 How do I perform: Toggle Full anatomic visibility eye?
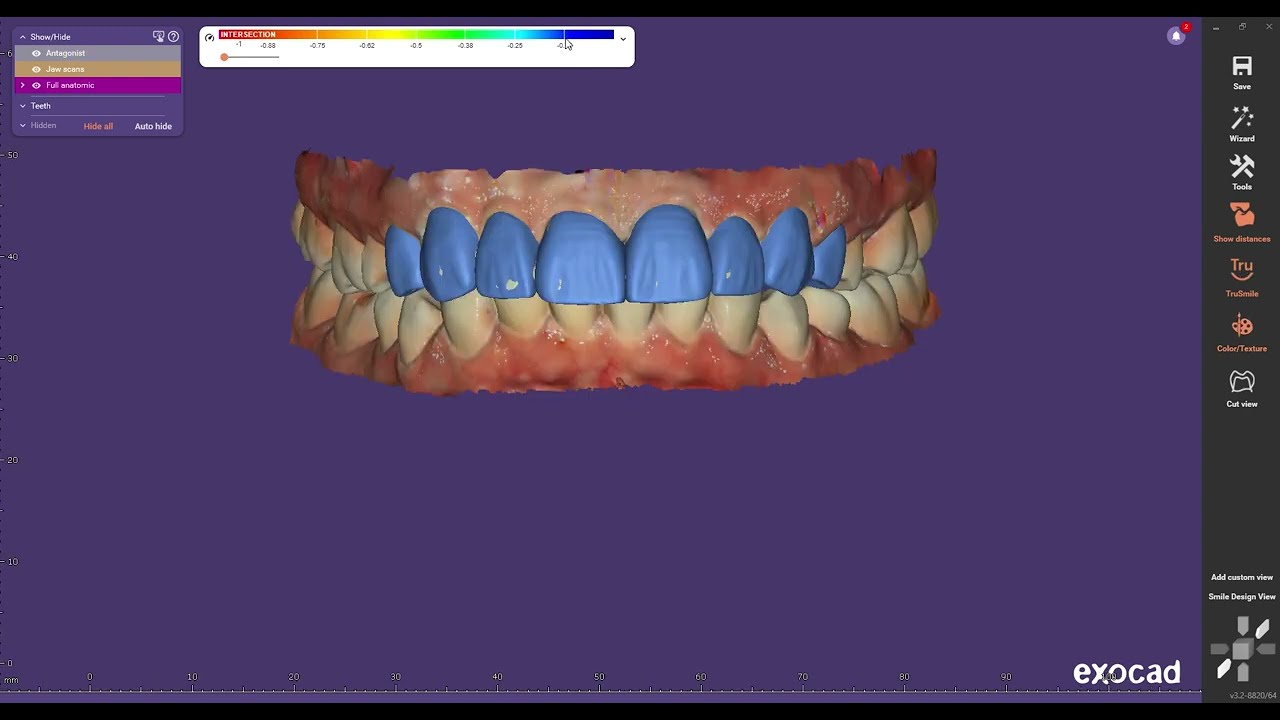[x=36, y=85]
